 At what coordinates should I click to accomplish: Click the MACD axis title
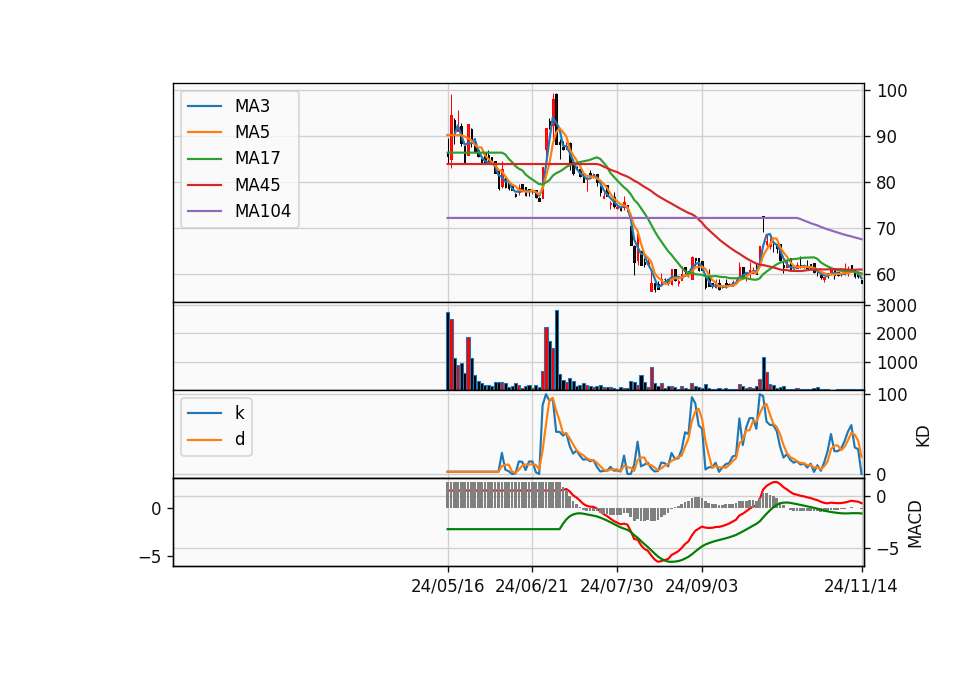(x=915, y=524)
